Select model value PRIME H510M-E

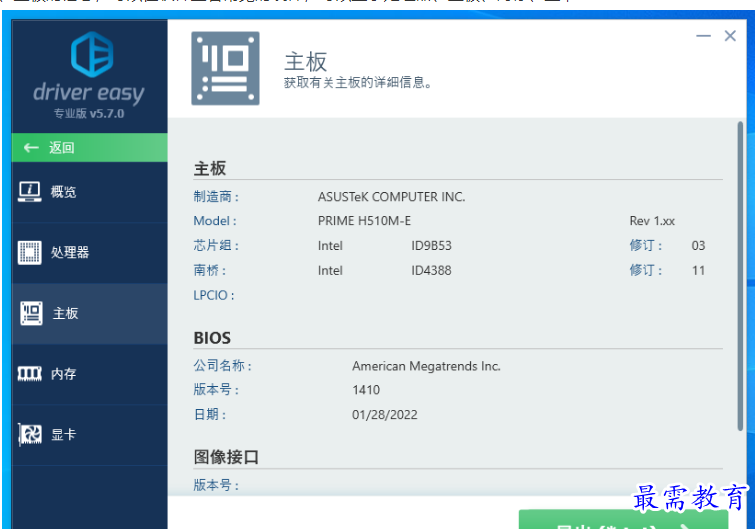364,221
